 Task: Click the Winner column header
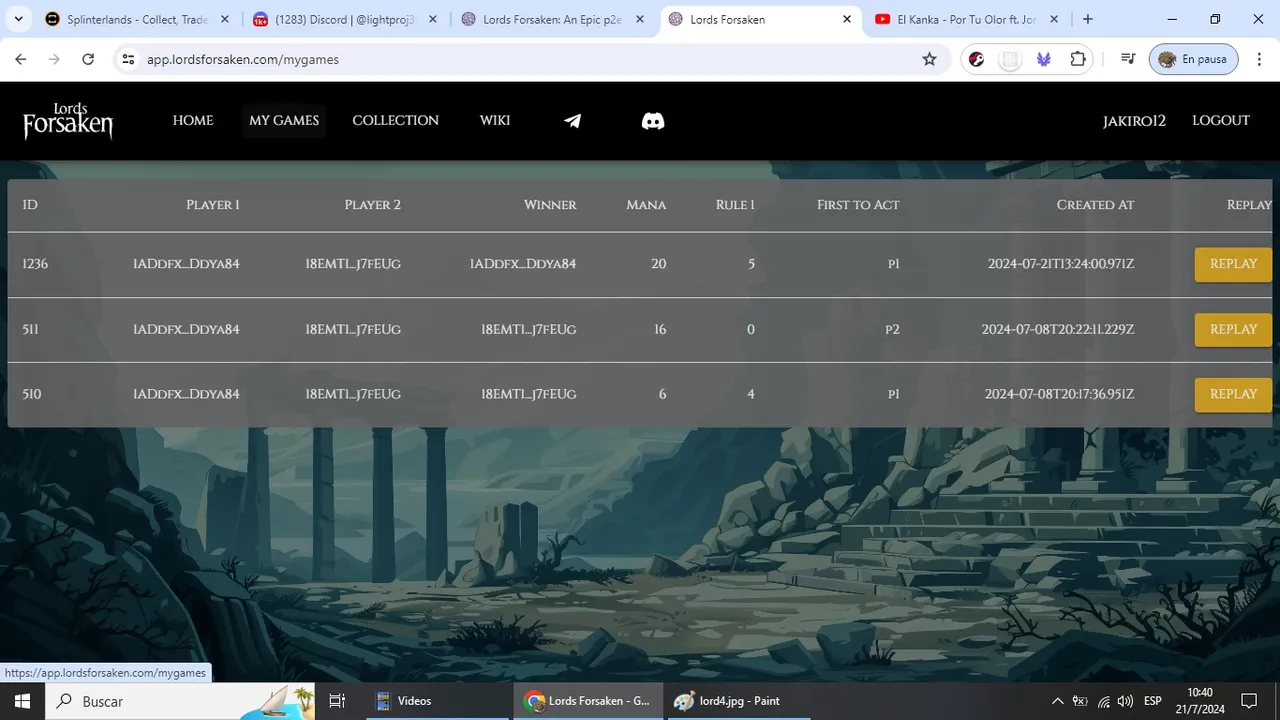point(550,205)
